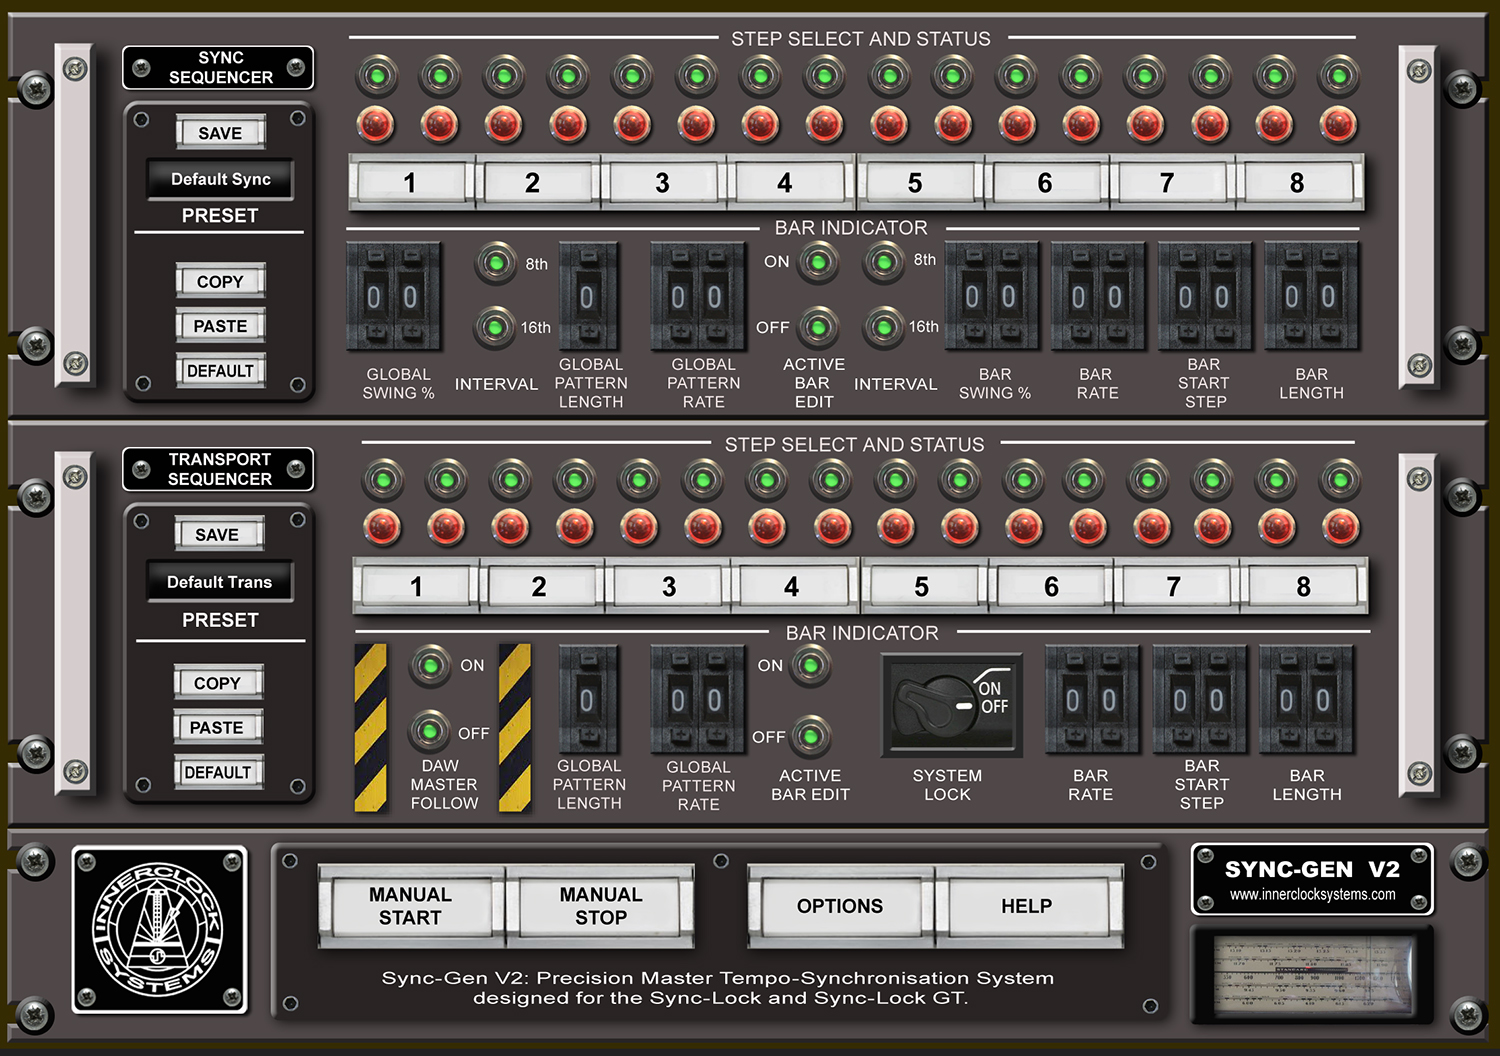Image resolution: width=1500 pixels, height=1056 pixels.
Task: Toggle red step LED above Sync bar 5 left
Action: [x=889, y=125]
